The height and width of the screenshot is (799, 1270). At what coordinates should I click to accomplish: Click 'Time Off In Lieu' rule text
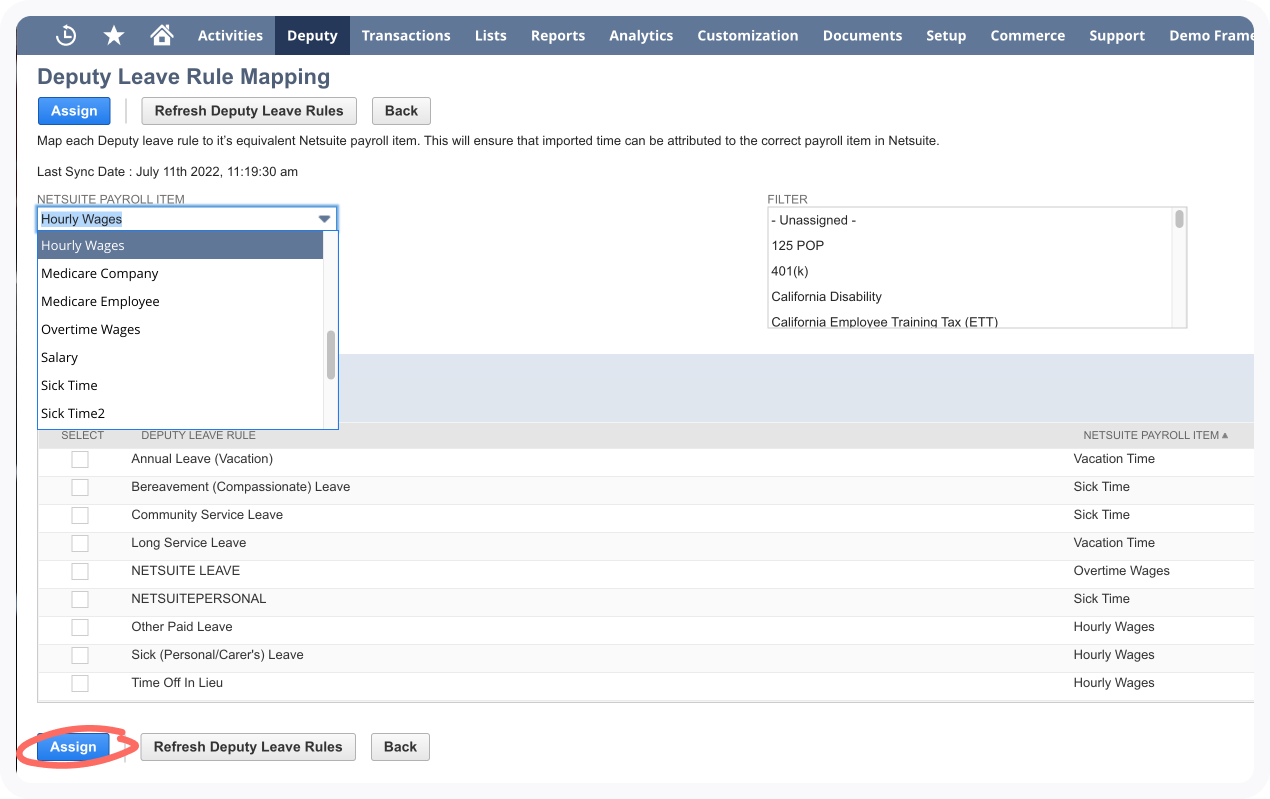[177, 683]
